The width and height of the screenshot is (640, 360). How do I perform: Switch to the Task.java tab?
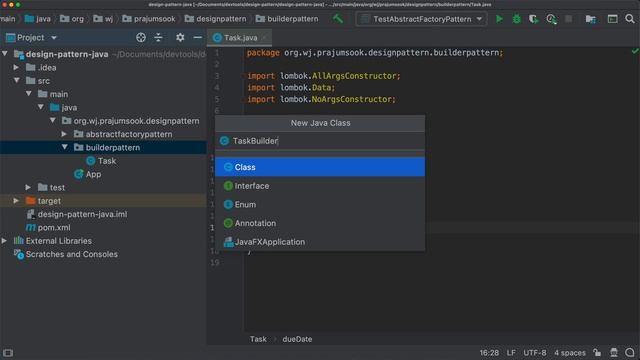coord(240,38)
